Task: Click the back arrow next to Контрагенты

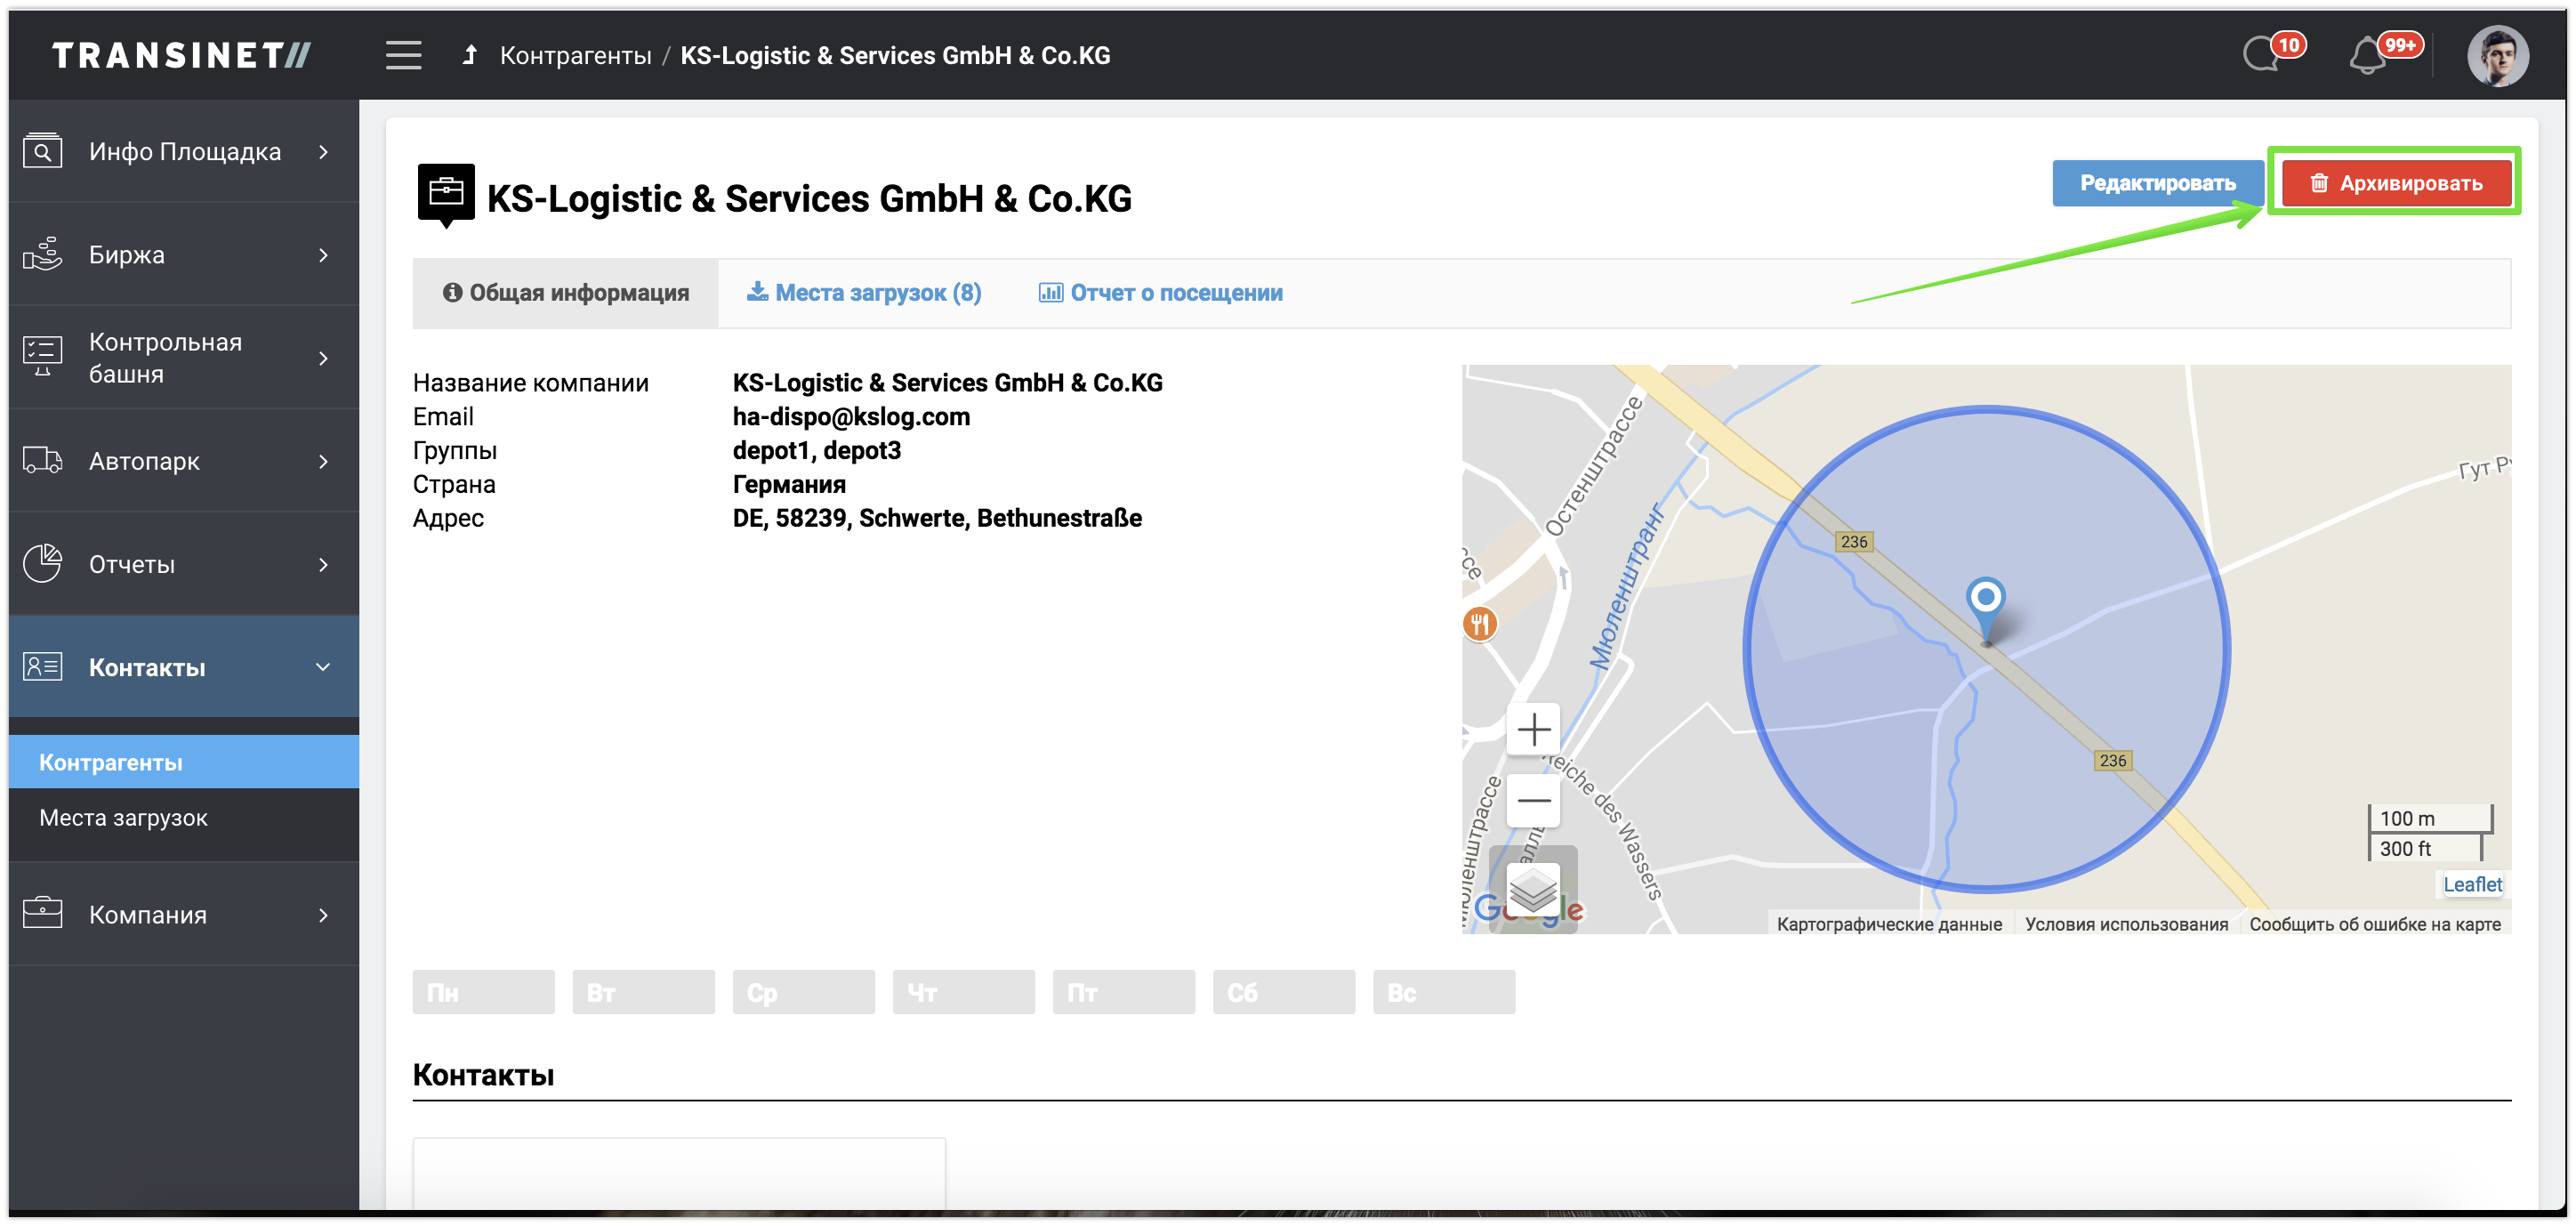Action: (x=470, y=55)
